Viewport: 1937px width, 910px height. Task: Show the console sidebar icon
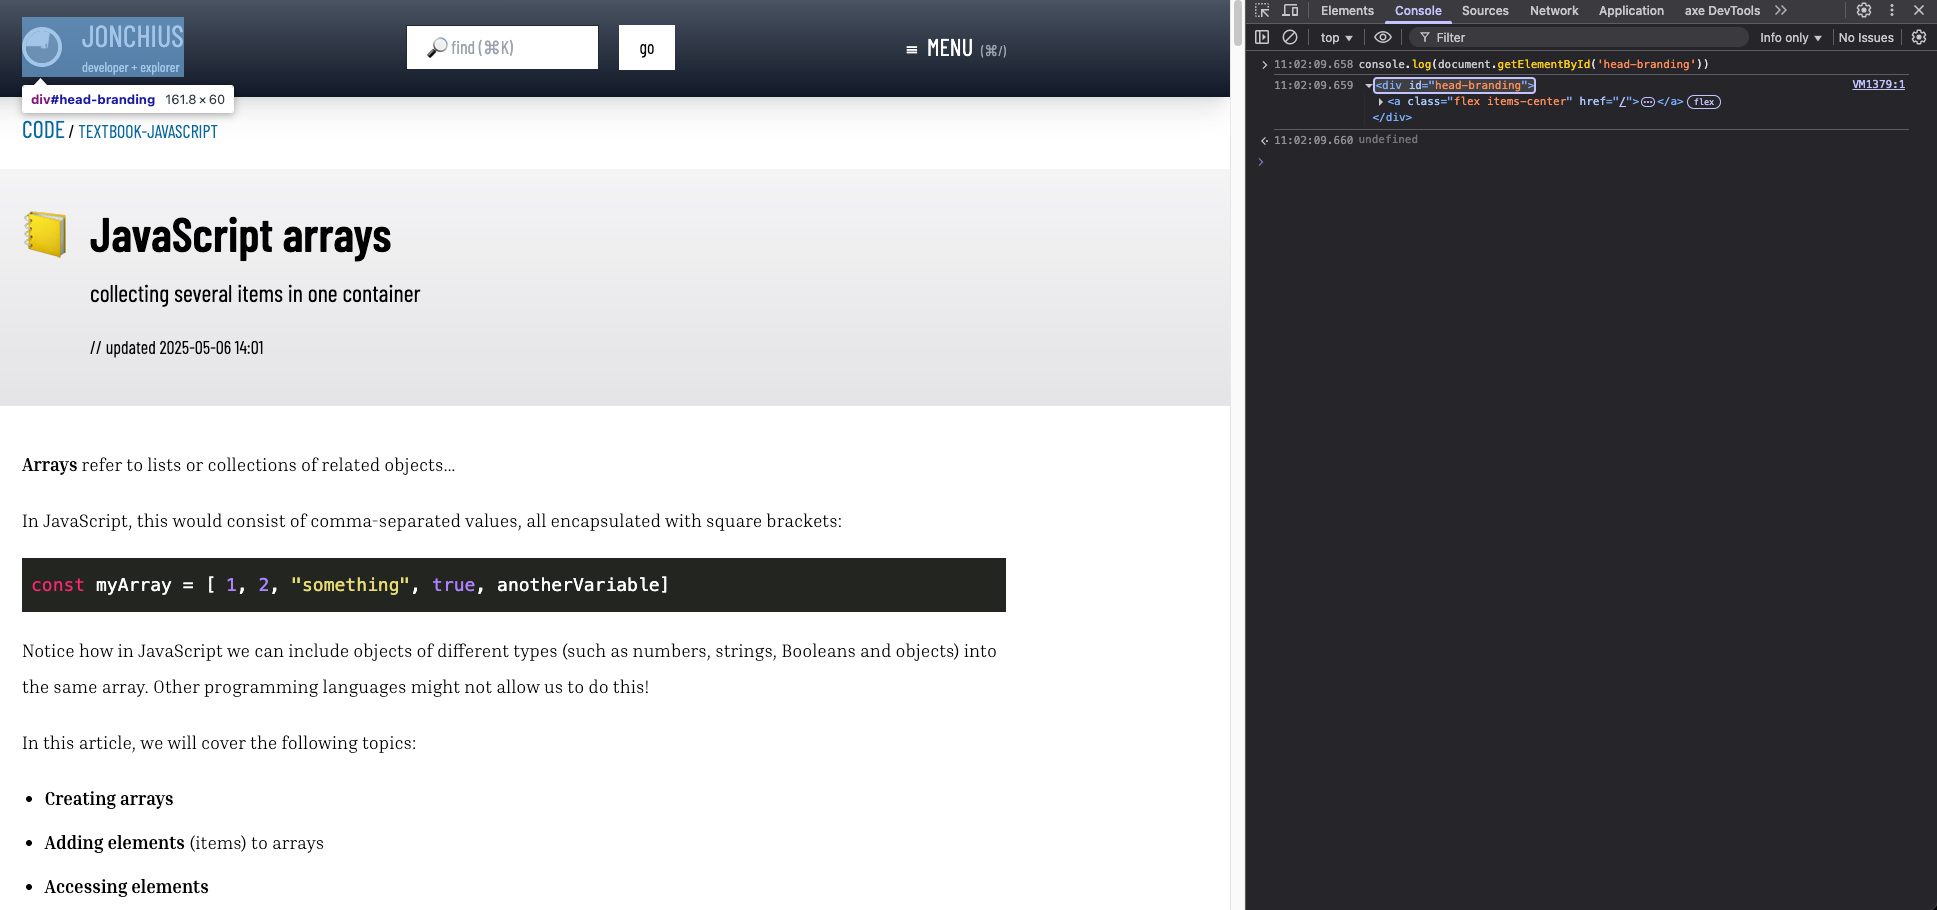(1262, 38)
